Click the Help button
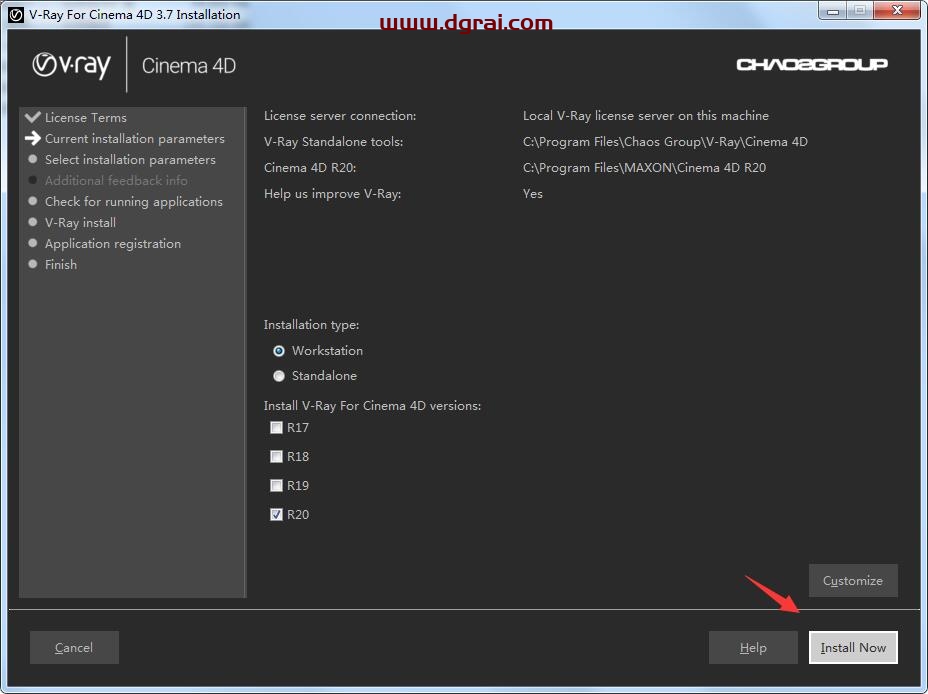 pos(753,648)
